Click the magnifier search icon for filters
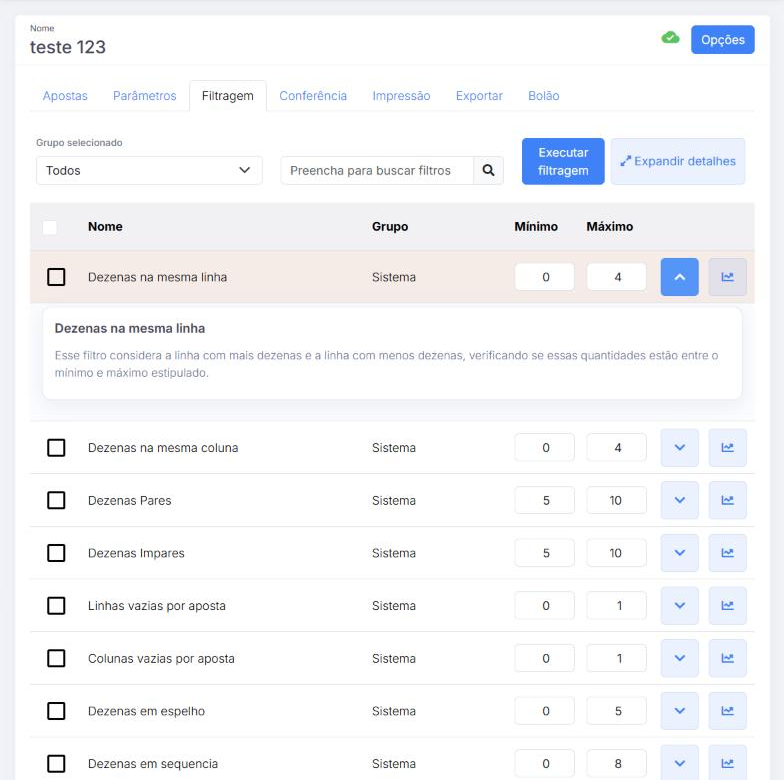The width and height of the screenshot is (784, 780). click(x=488, y=170)
